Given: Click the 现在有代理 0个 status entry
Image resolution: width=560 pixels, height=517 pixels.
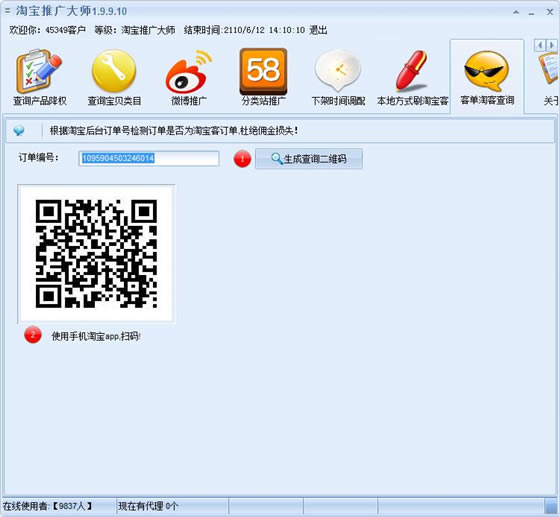Looking at the screenshot, I should 148,506.
